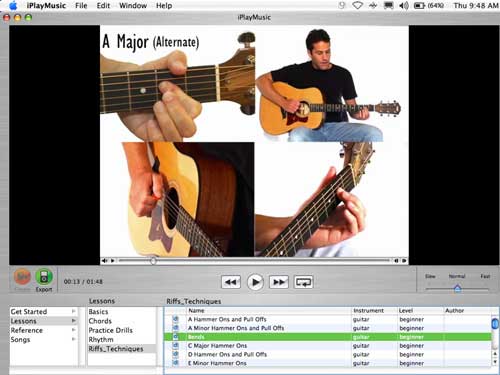This screenshot has height=375, width=500.
Task: Click the video icon beside Bends row
Action: 175,337
